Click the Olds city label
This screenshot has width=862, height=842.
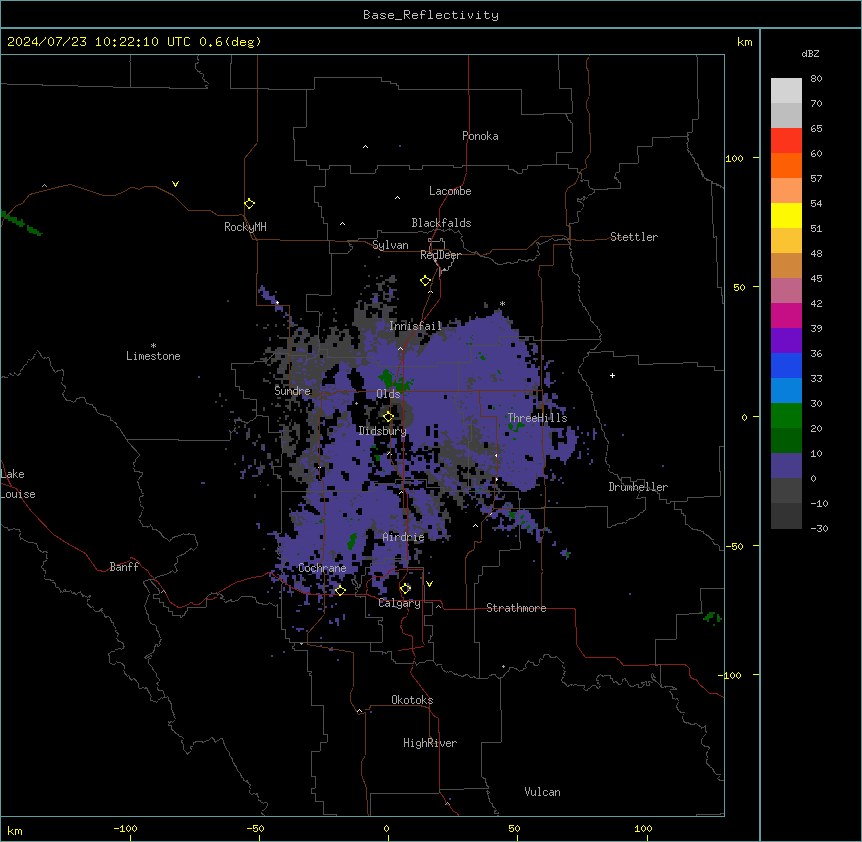pyautogui.click(x=388, y=394)
